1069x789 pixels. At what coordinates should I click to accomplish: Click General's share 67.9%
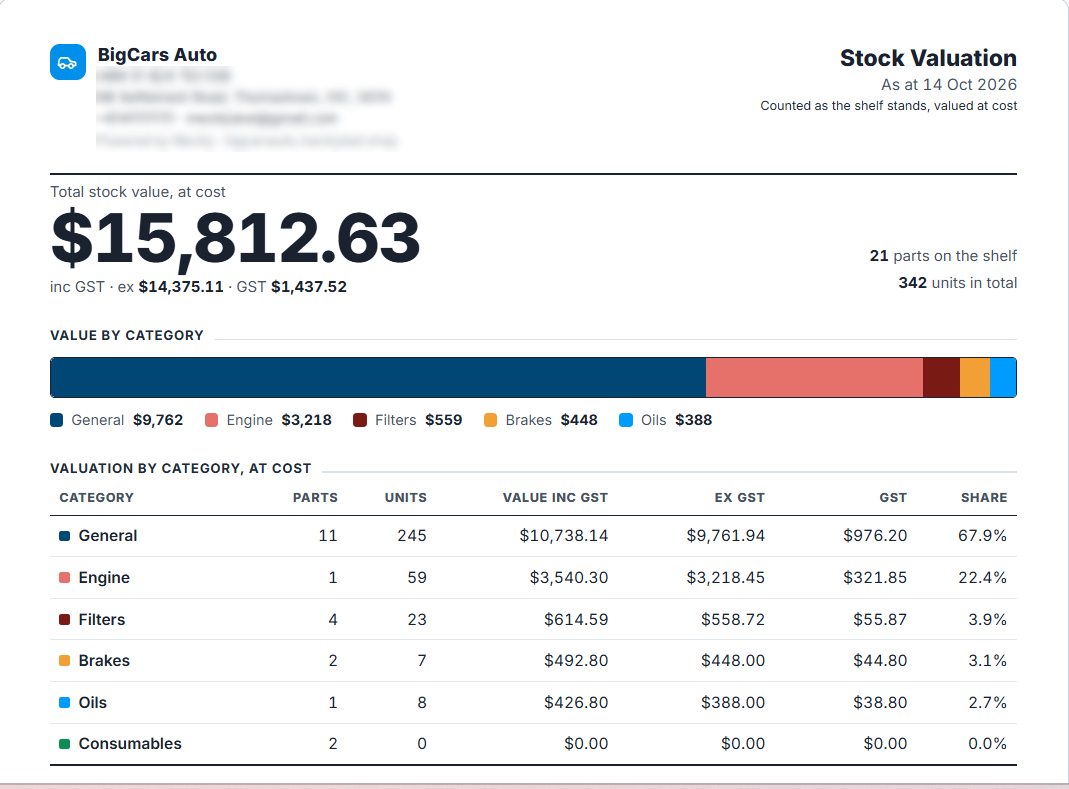click(982, 536)
